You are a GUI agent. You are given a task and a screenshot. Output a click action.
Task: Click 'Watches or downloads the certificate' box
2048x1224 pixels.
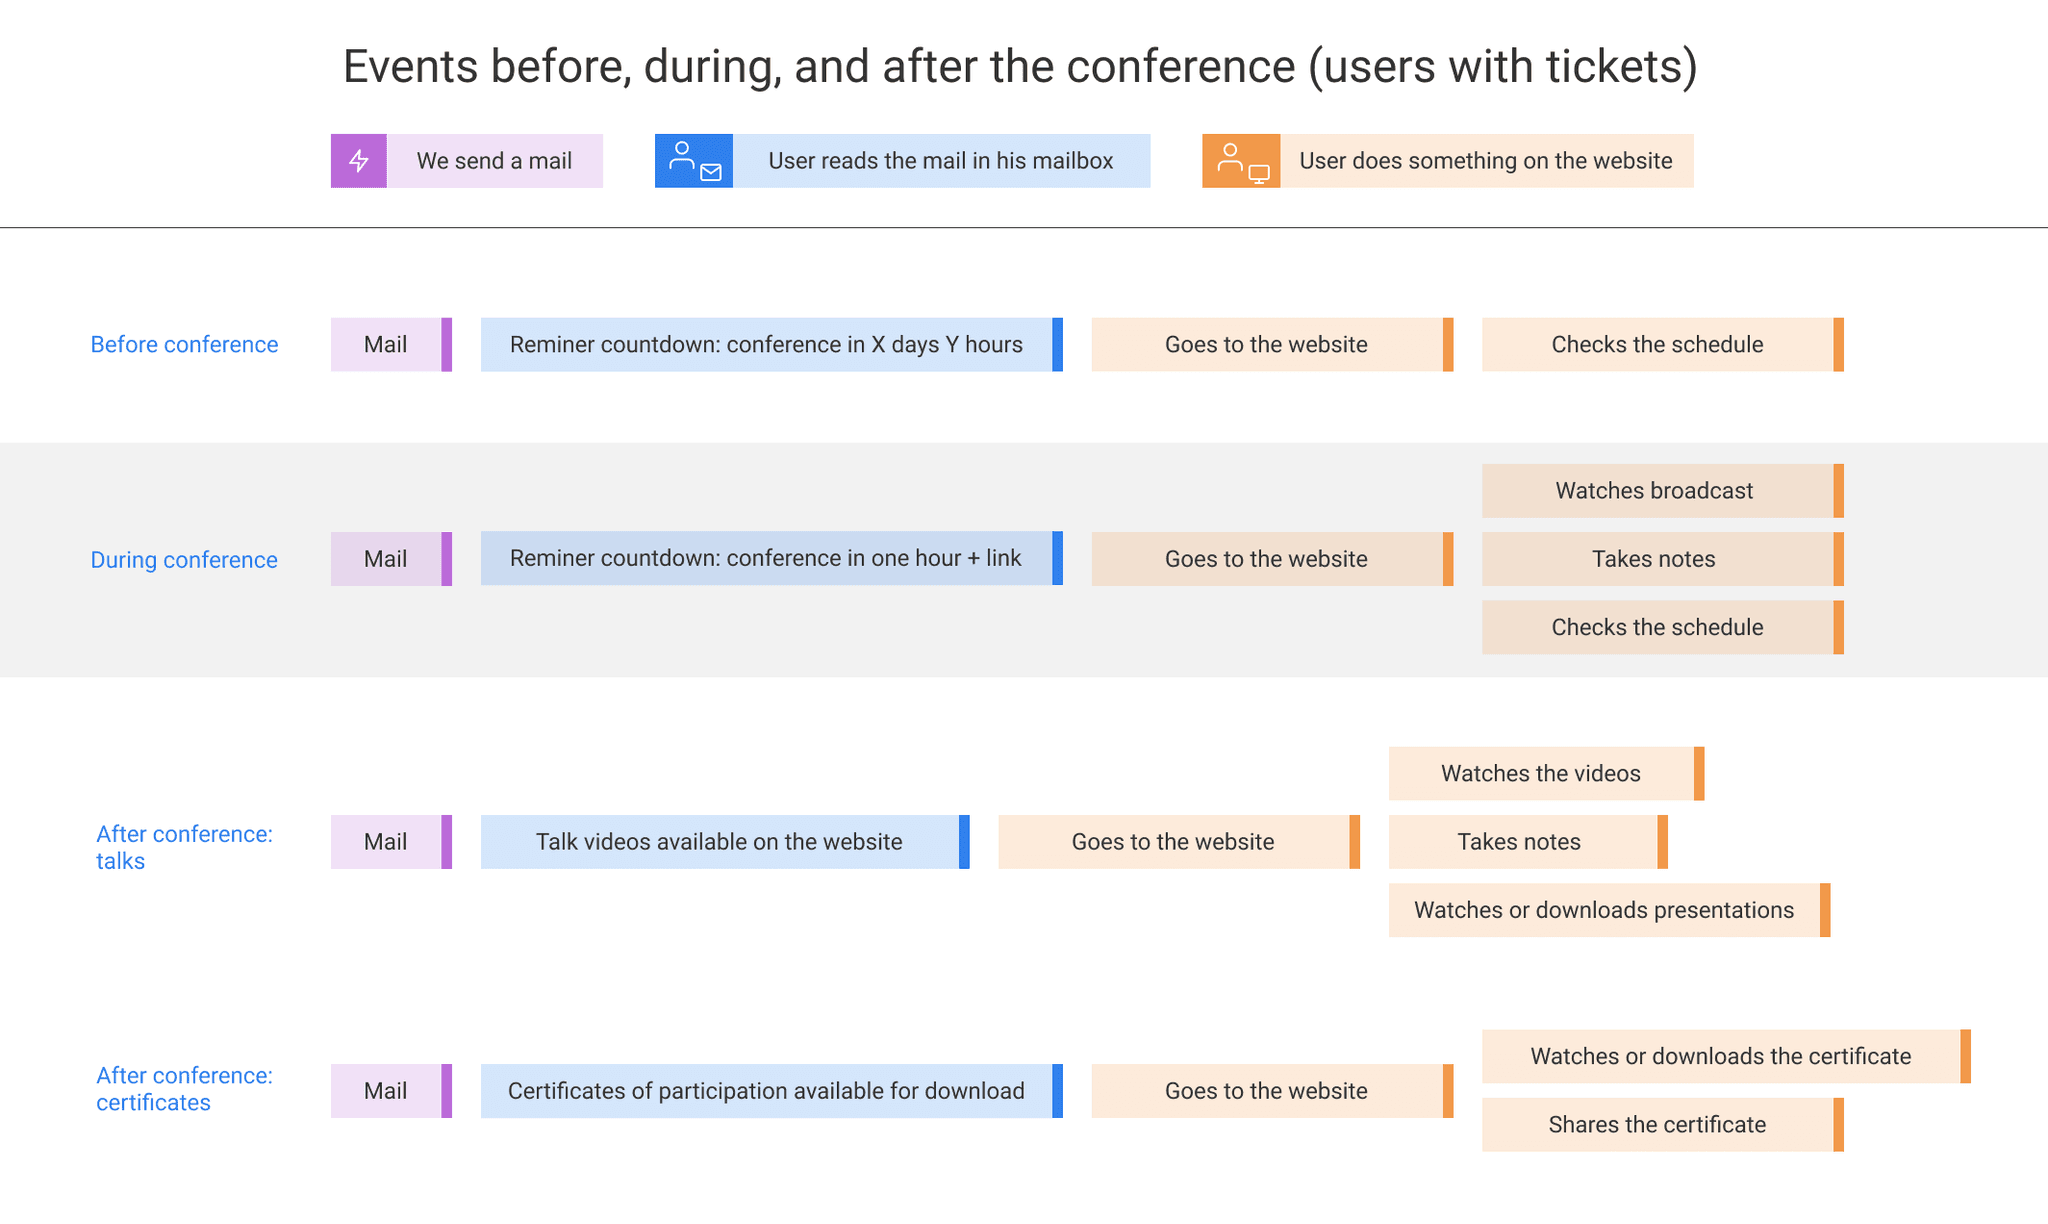(x=1721, y=1057)
